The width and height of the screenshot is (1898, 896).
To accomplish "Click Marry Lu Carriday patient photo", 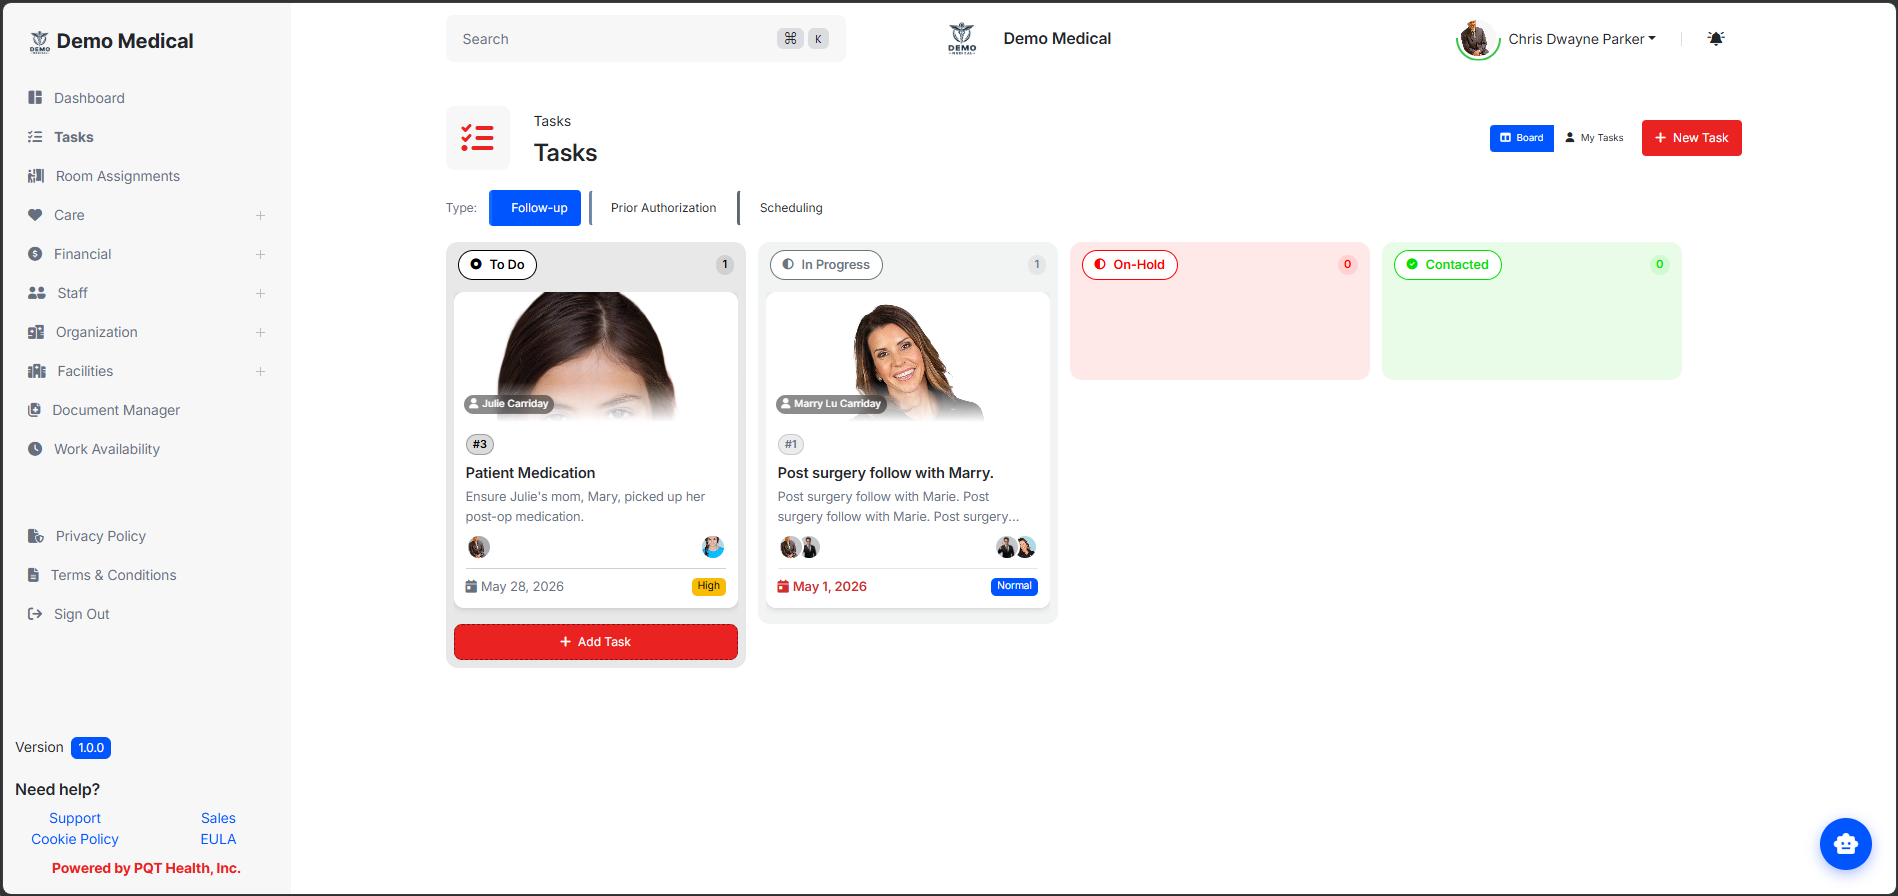I will coord(908,356).
